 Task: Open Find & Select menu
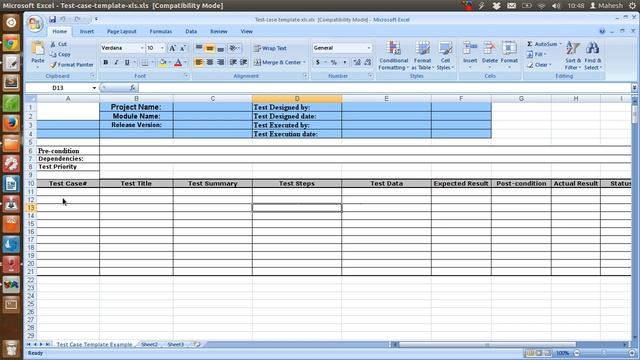click(593, 56)
